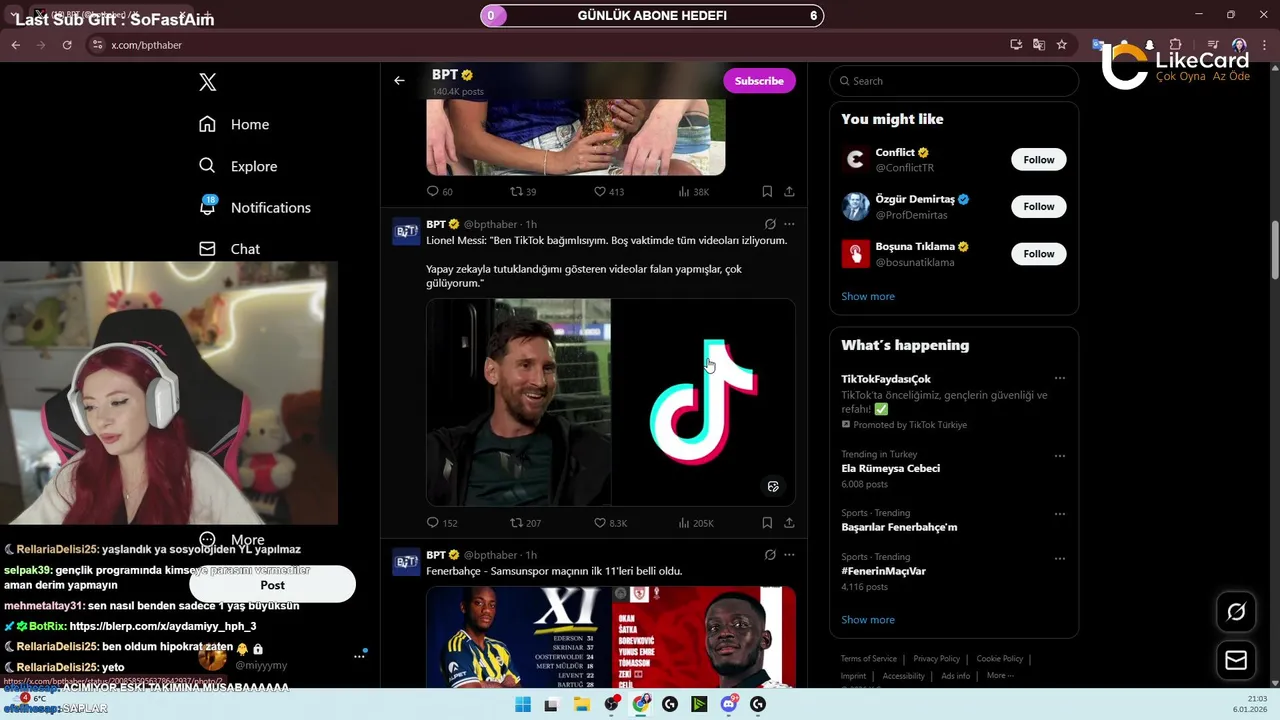Share the Messi TikTok post
This screenshot has height=720, width=1280.
pyautogui.click(x=789, y=523)
